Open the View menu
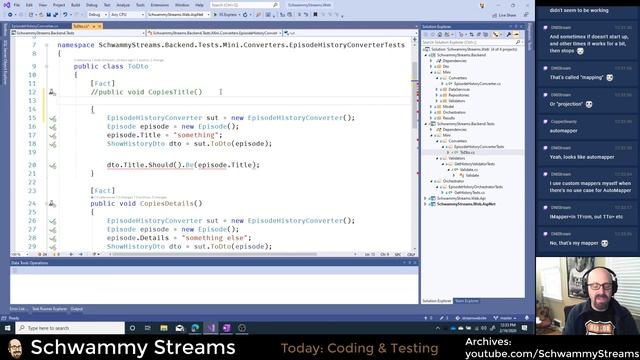 [x=43, y=5]
